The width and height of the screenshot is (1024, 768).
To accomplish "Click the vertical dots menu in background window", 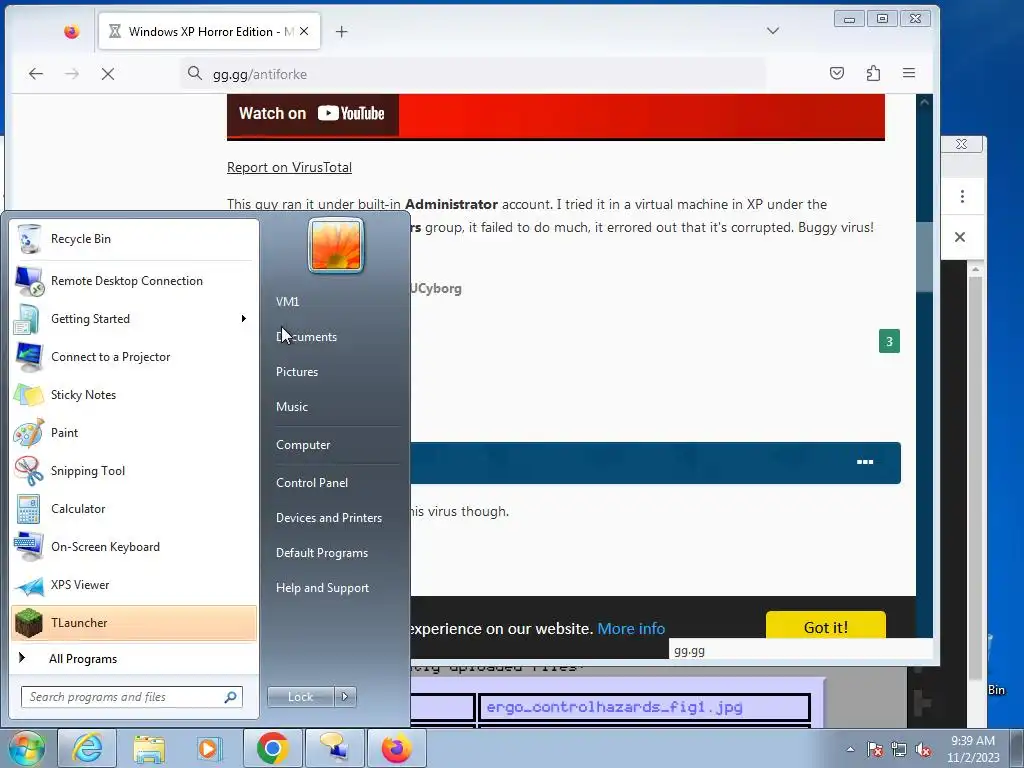I will coord(962,197).
